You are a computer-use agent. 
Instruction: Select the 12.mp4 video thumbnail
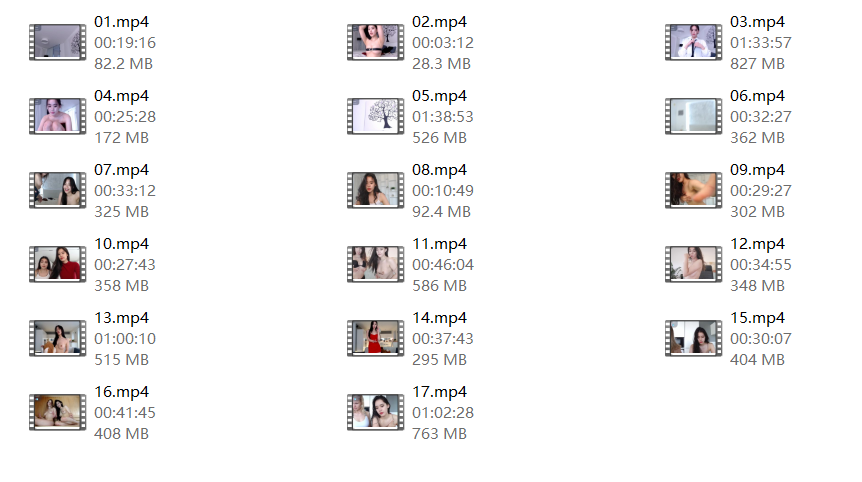[x=693, y=264]
